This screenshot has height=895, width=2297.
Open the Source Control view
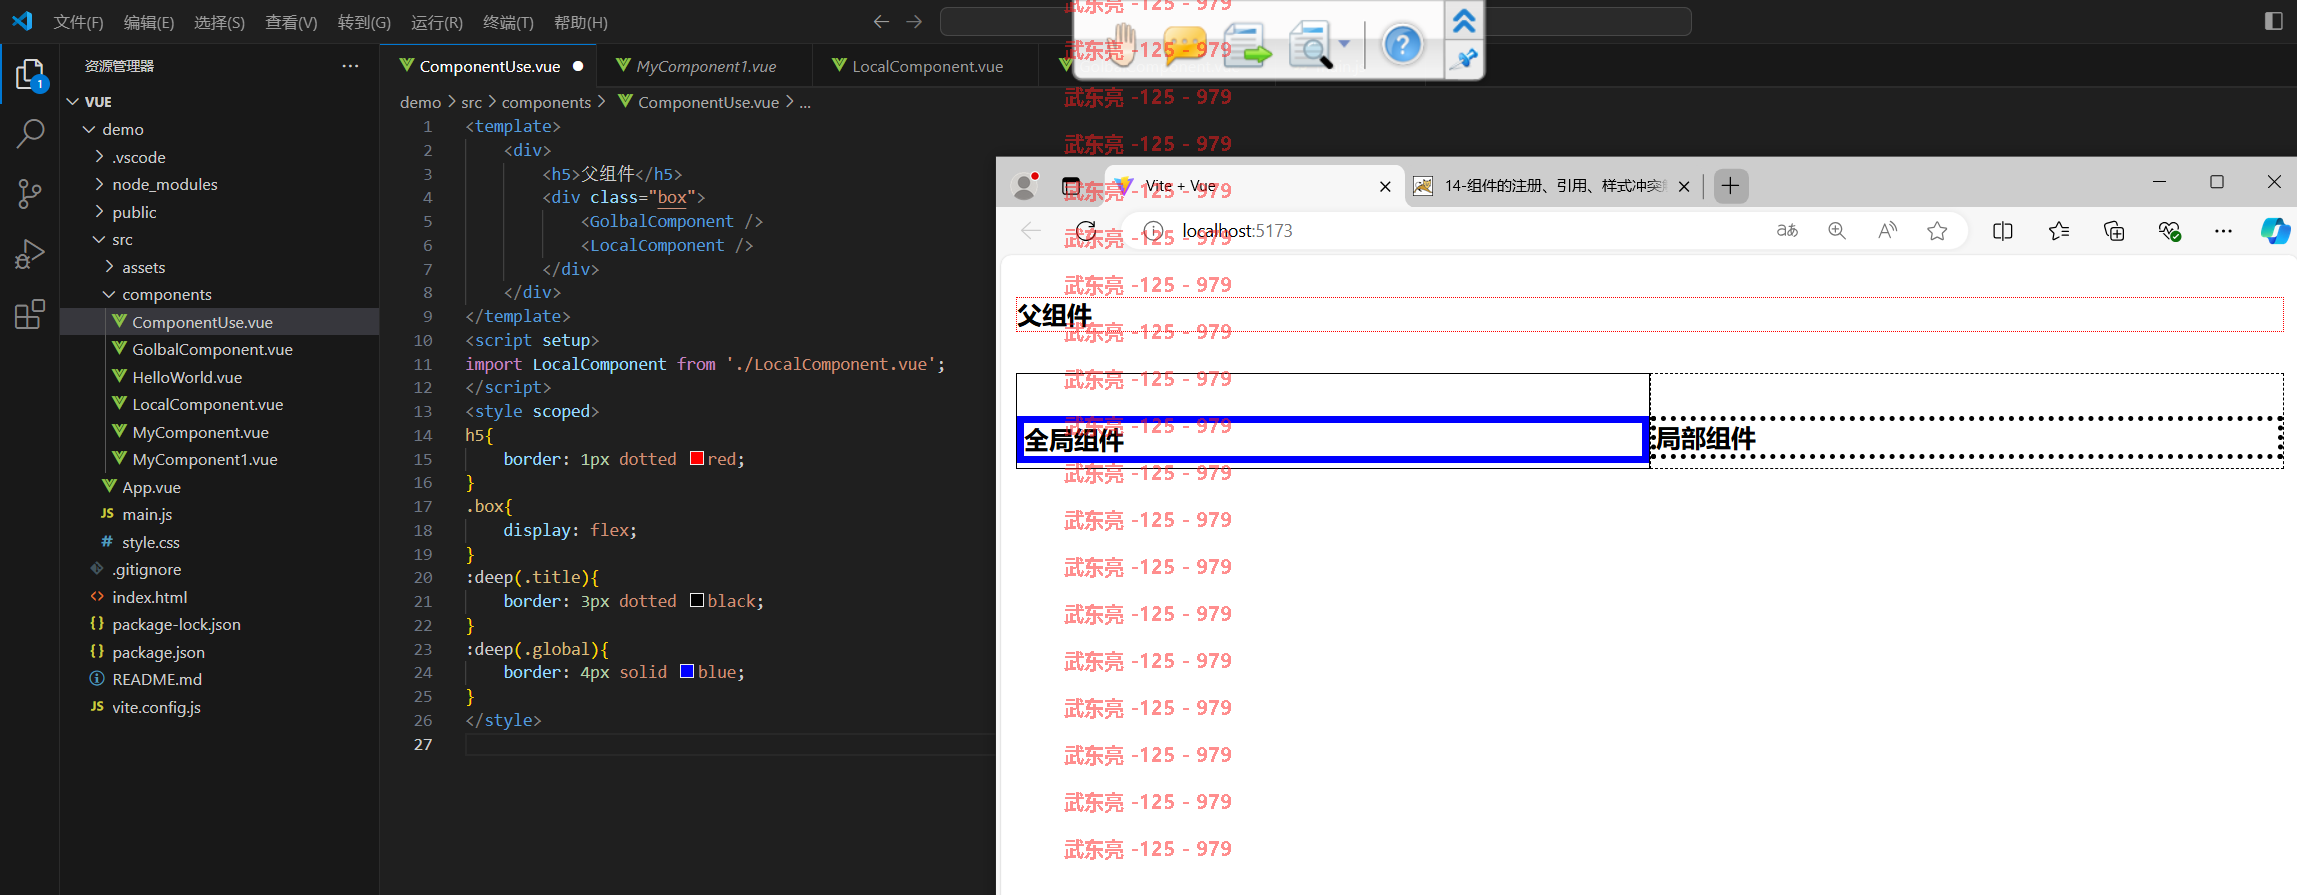pyautogui.click(x=30, y=194)
